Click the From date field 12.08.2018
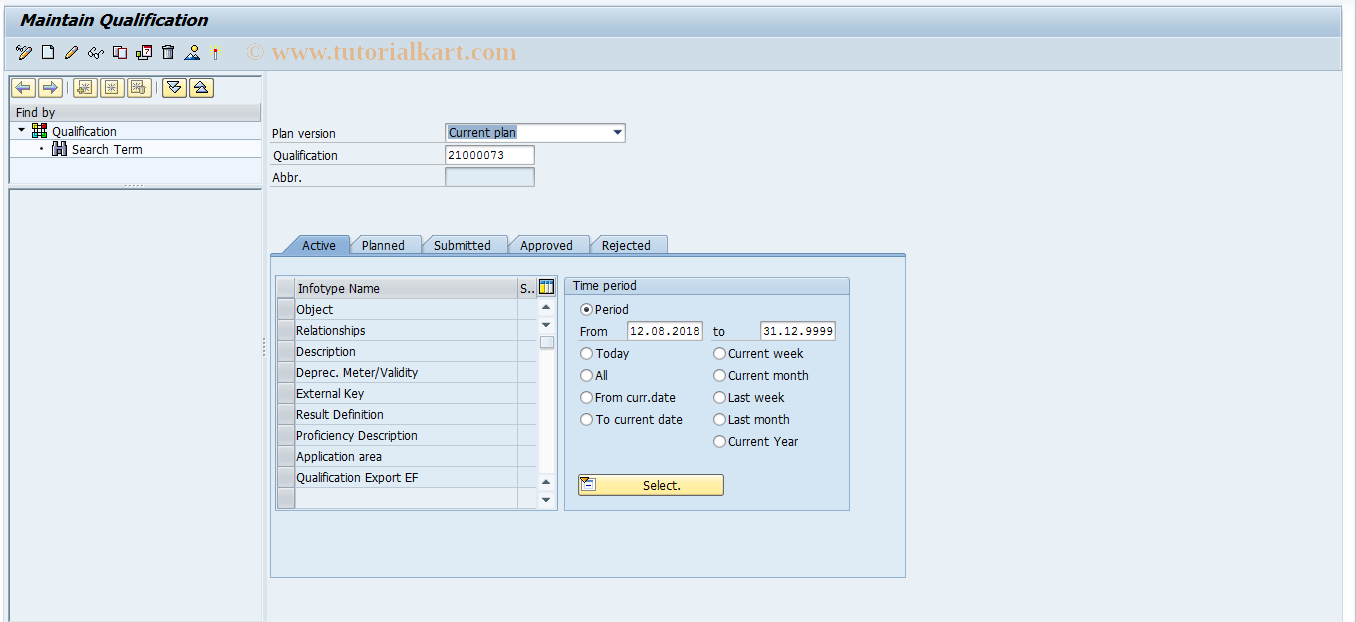 [x=665, y=331]
